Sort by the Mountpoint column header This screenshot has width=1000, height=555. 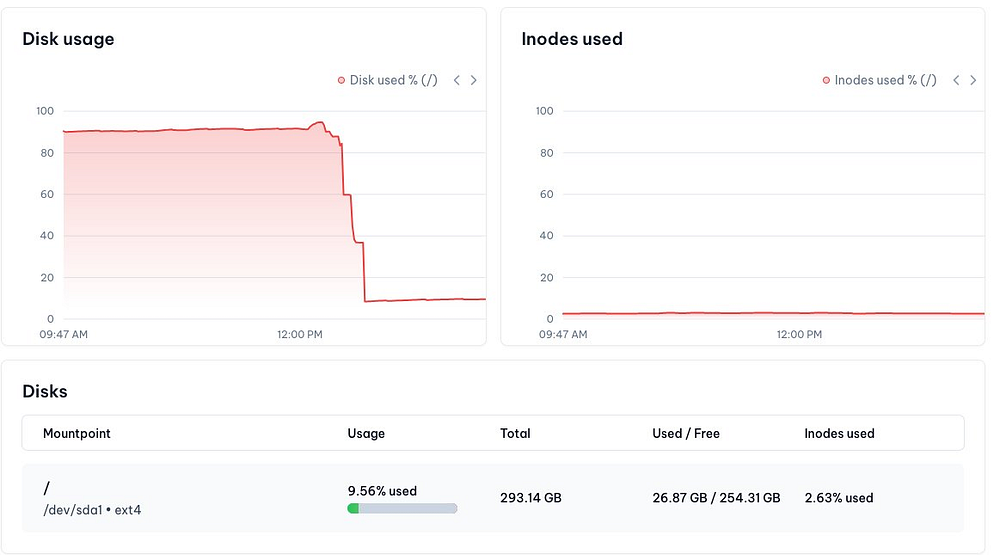pos(77,433)
